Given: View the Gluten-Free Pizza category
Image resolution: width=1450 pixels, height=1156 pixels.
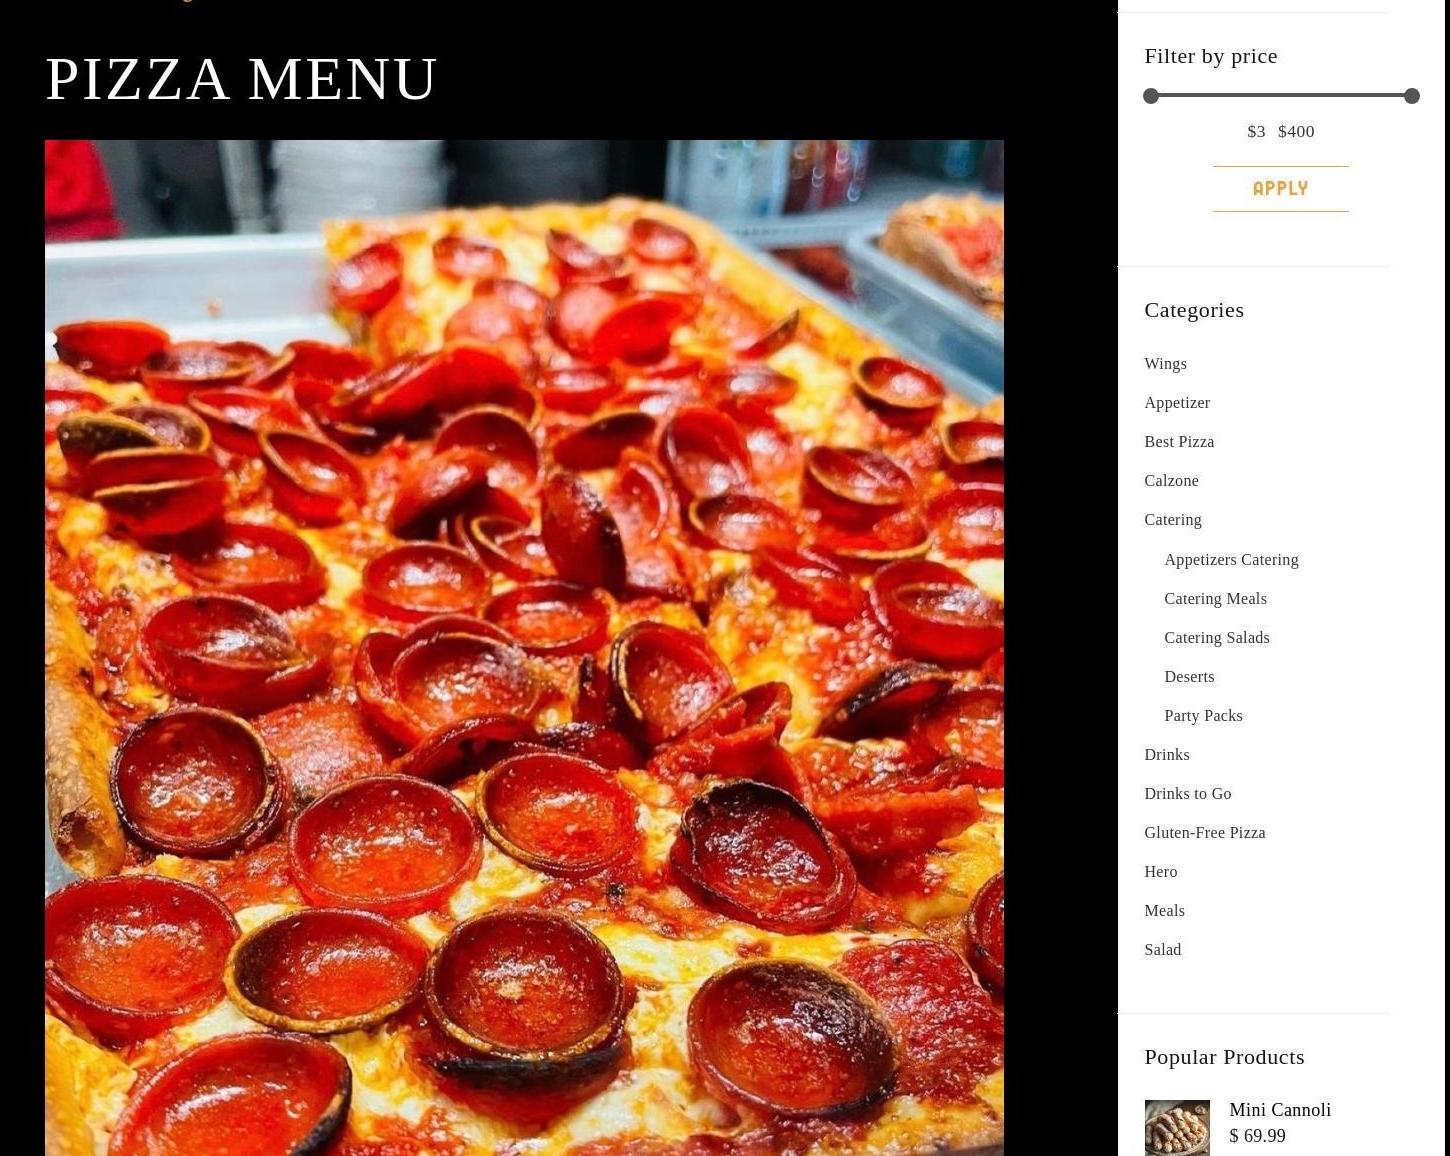Looking at the screenshot, I should point(1204,833).
